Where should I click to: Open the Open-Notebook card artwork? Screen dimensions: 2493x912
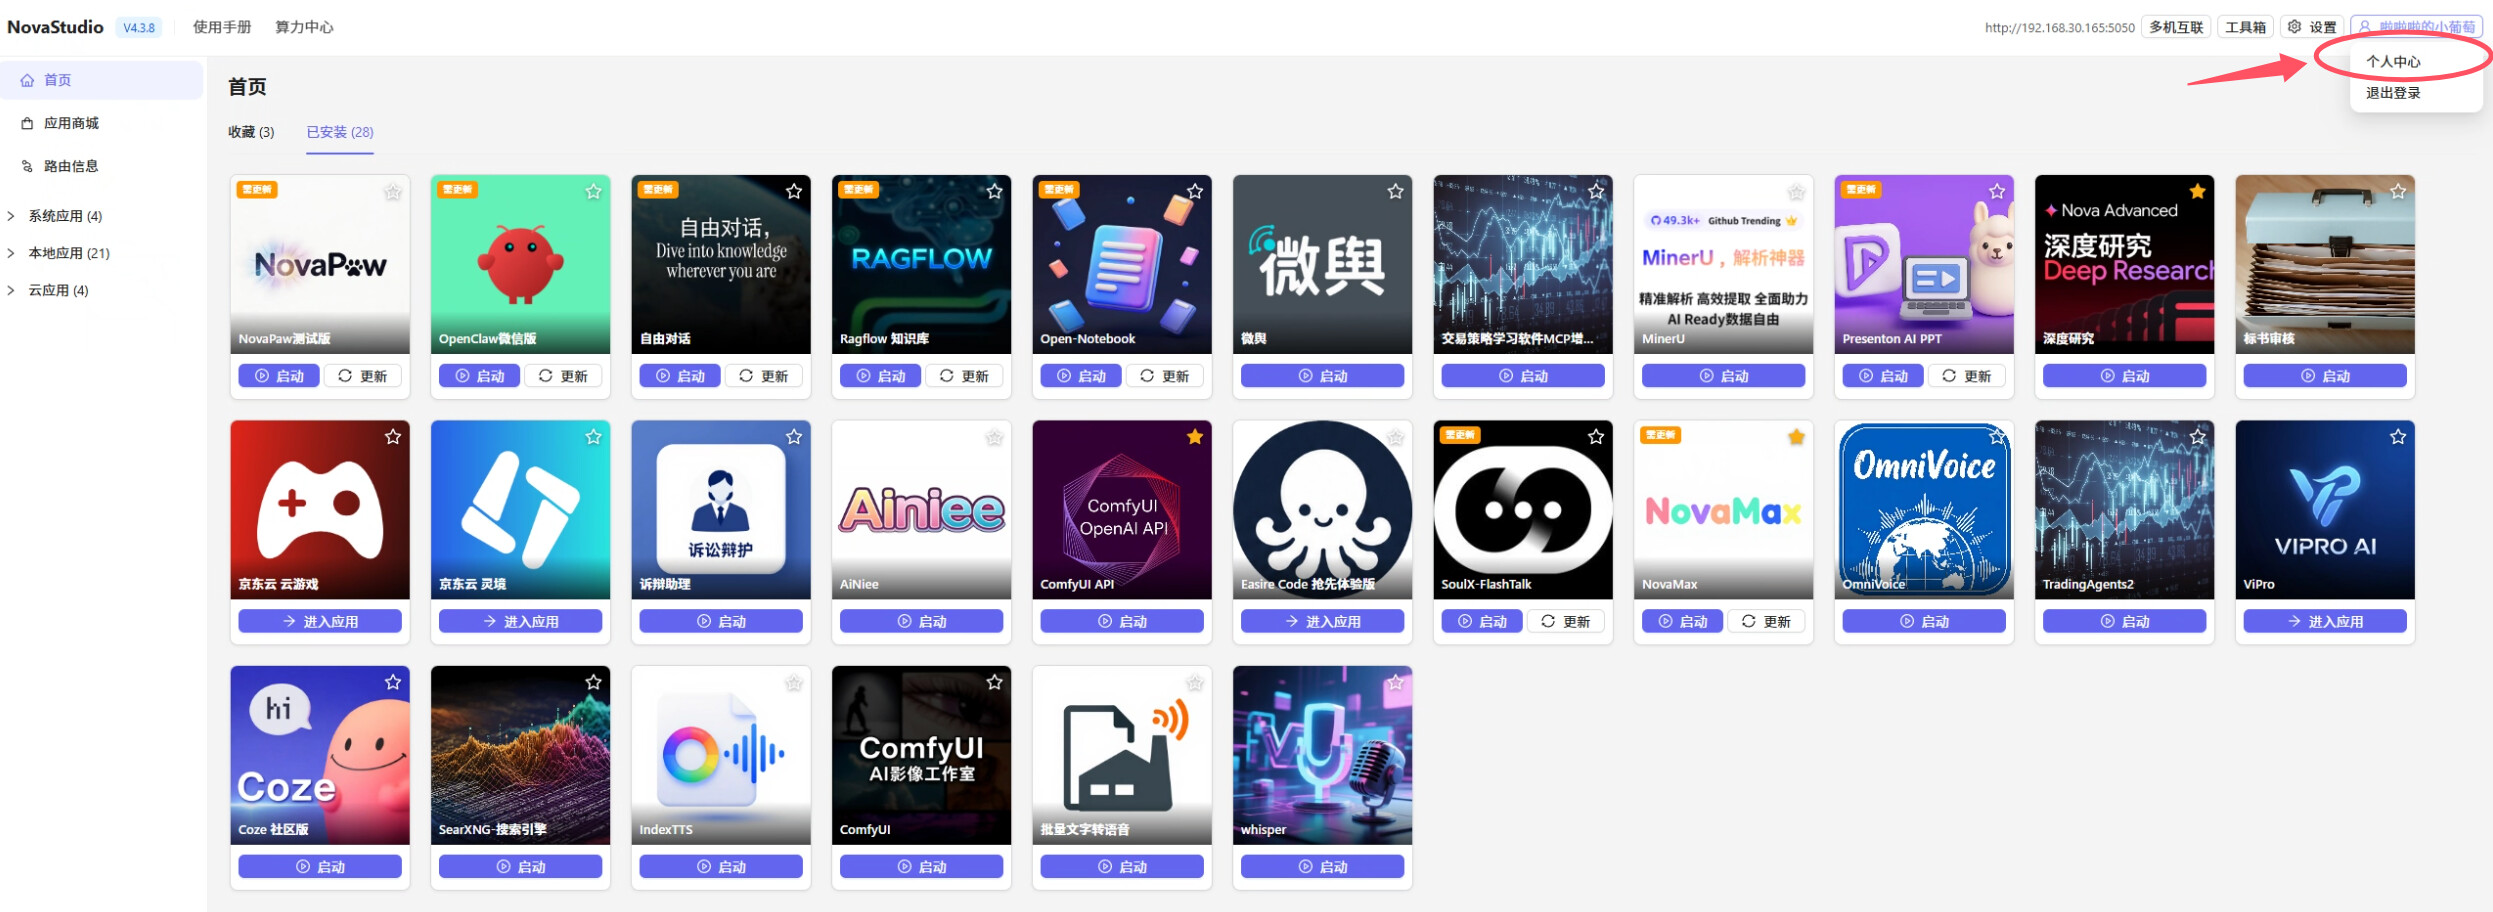click(1122, 264)
